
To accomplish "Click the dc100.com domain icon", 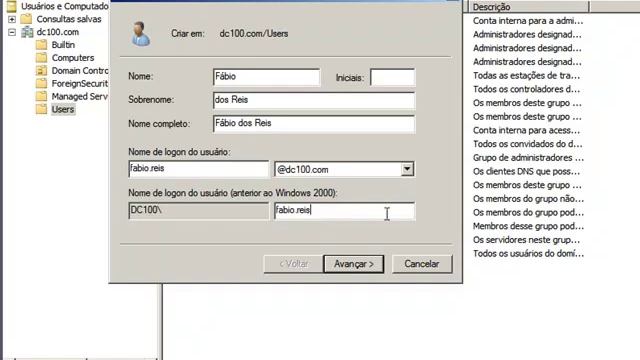I will tap(27, 32).
